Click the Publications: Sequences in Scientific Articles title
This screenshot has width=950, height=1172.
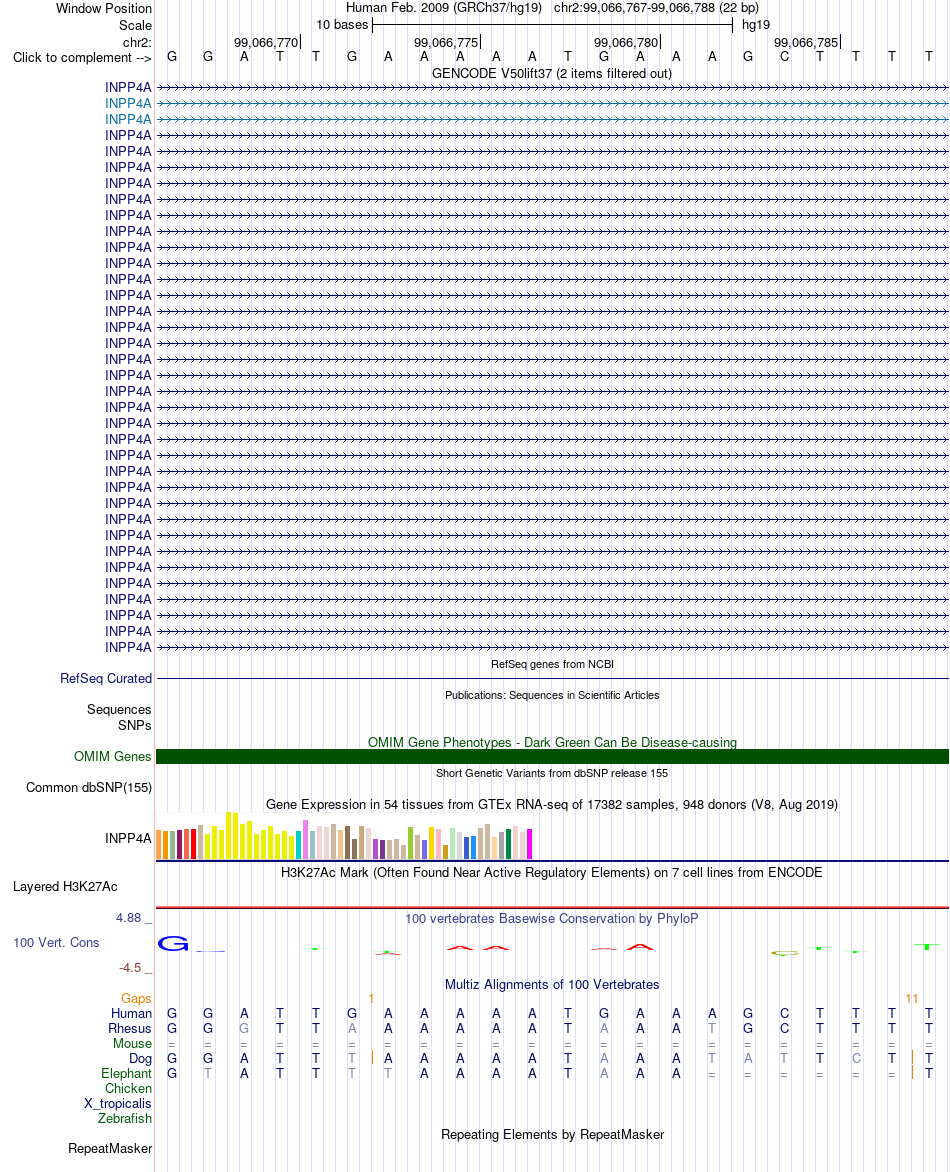(x=552, y=695)
